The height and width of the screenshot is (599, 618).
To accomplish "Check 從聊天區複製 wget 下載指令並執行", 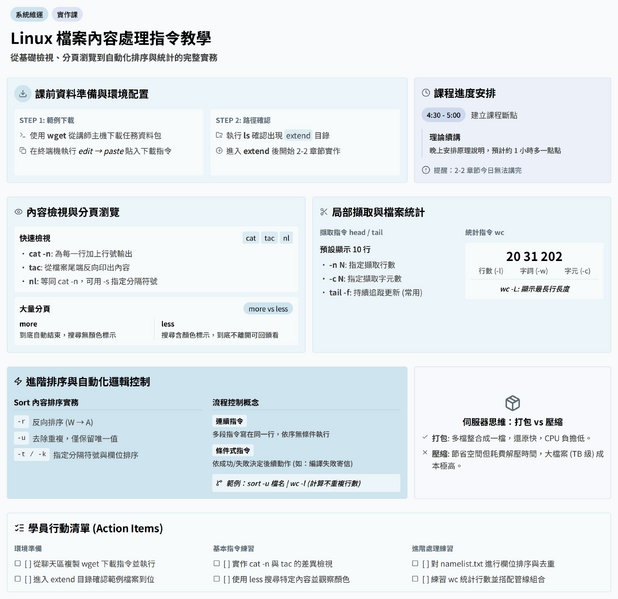I will pos(18,564).
